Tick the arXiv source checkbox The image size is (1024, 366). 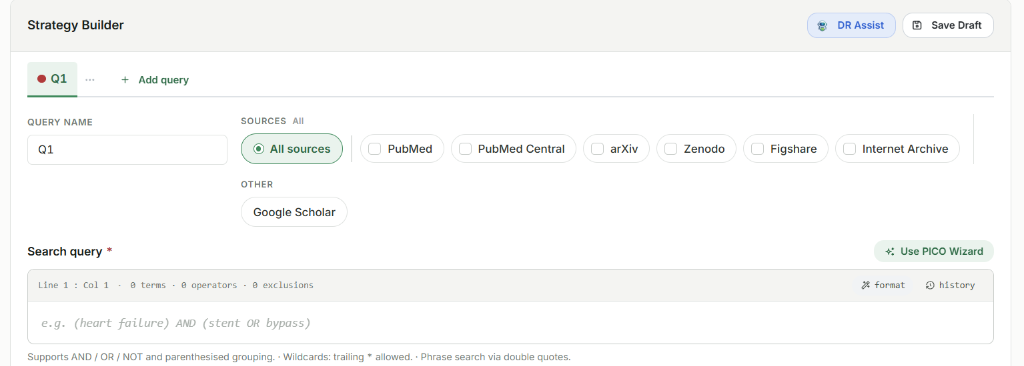pyautogui.click(x=598, y=149)
